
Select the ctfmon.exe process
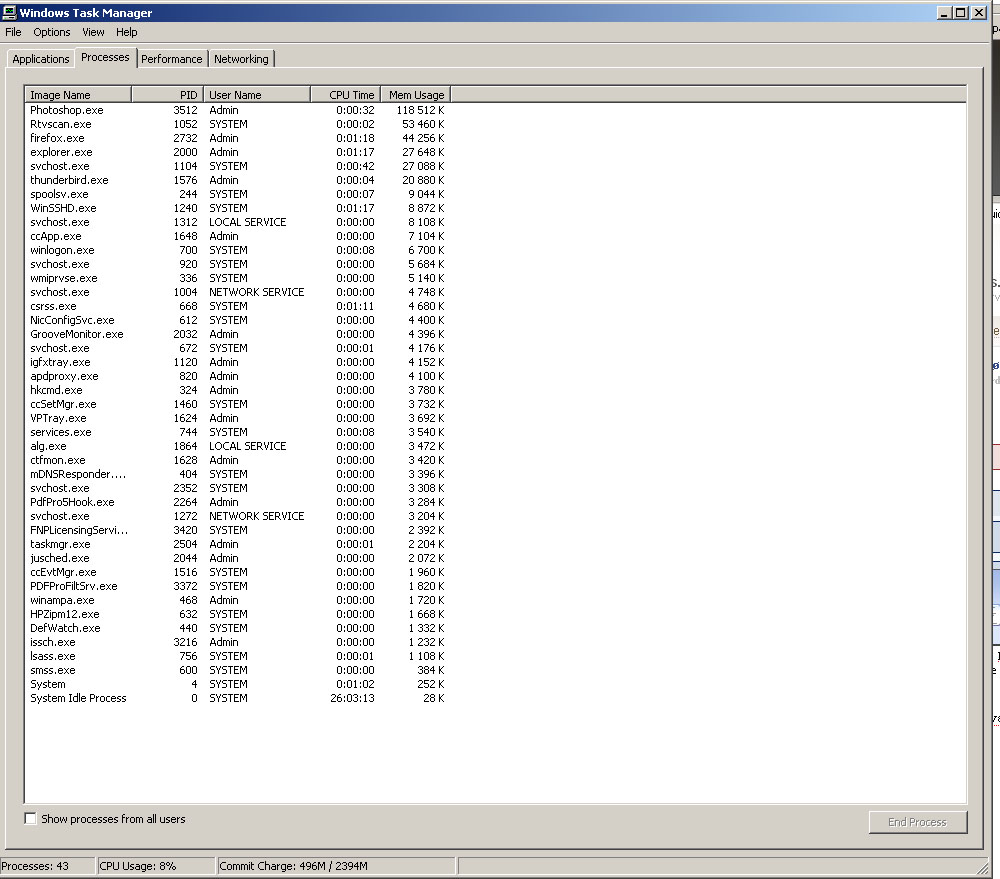237,461
